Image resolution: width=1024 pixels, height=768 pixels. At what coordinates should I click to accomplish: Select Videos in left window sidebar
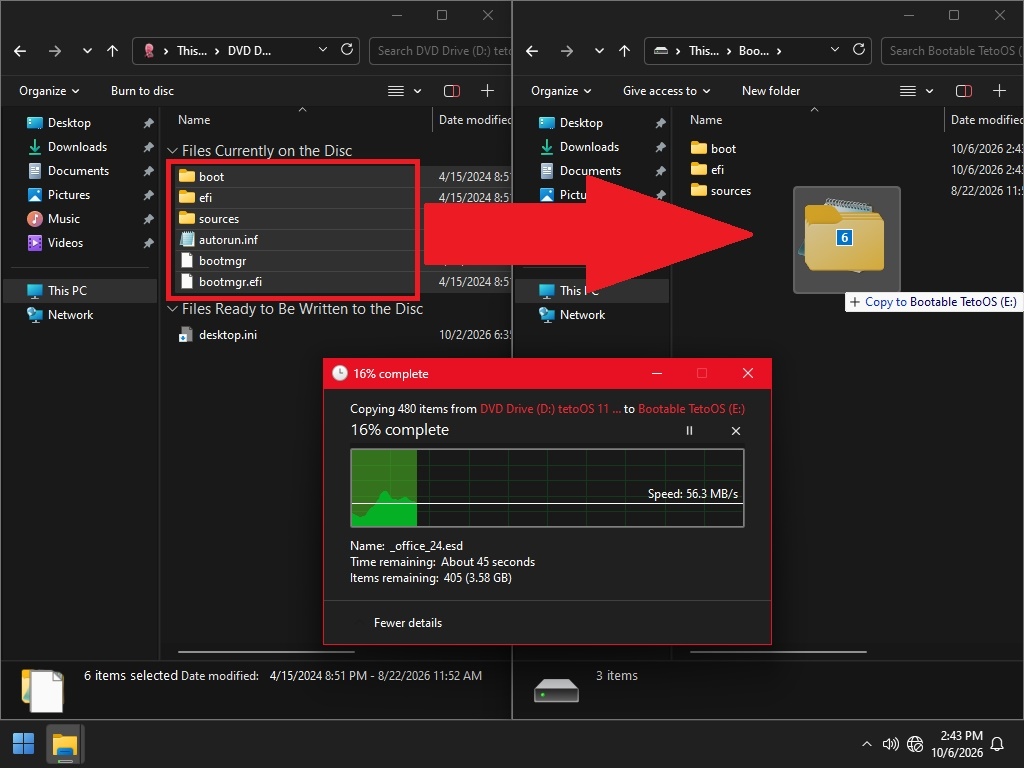[65, 243]
